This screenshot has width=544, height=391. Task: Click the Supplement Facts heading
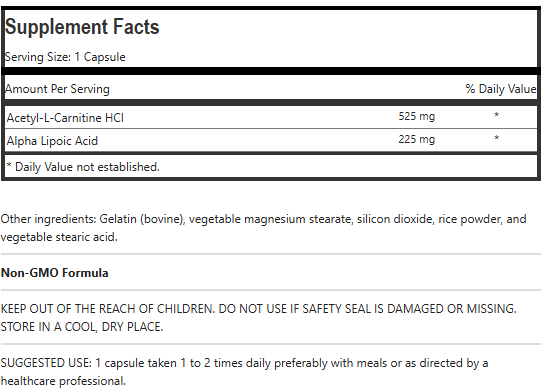82,27
